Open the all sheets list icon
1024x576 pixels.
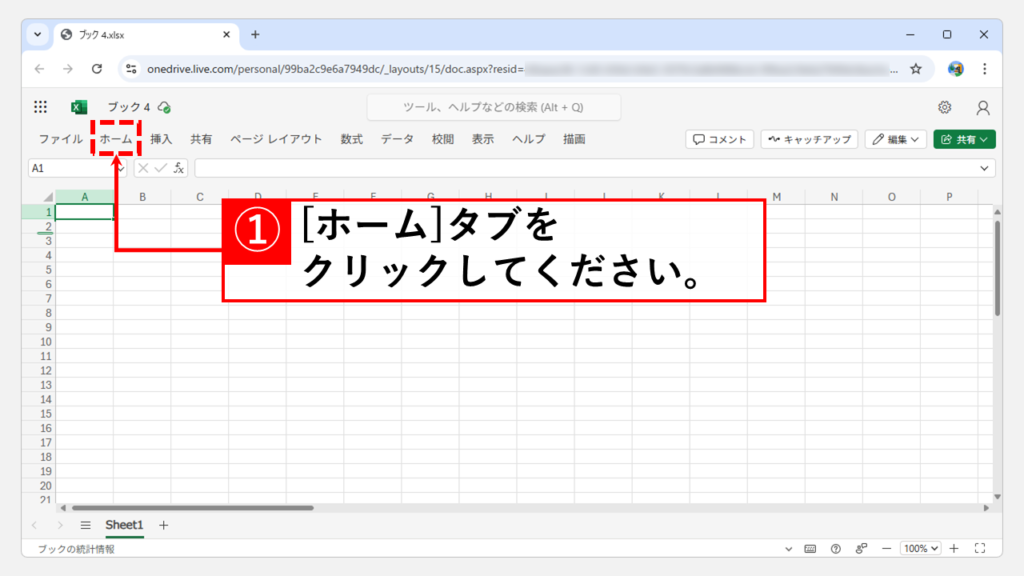tap(86, 525)
